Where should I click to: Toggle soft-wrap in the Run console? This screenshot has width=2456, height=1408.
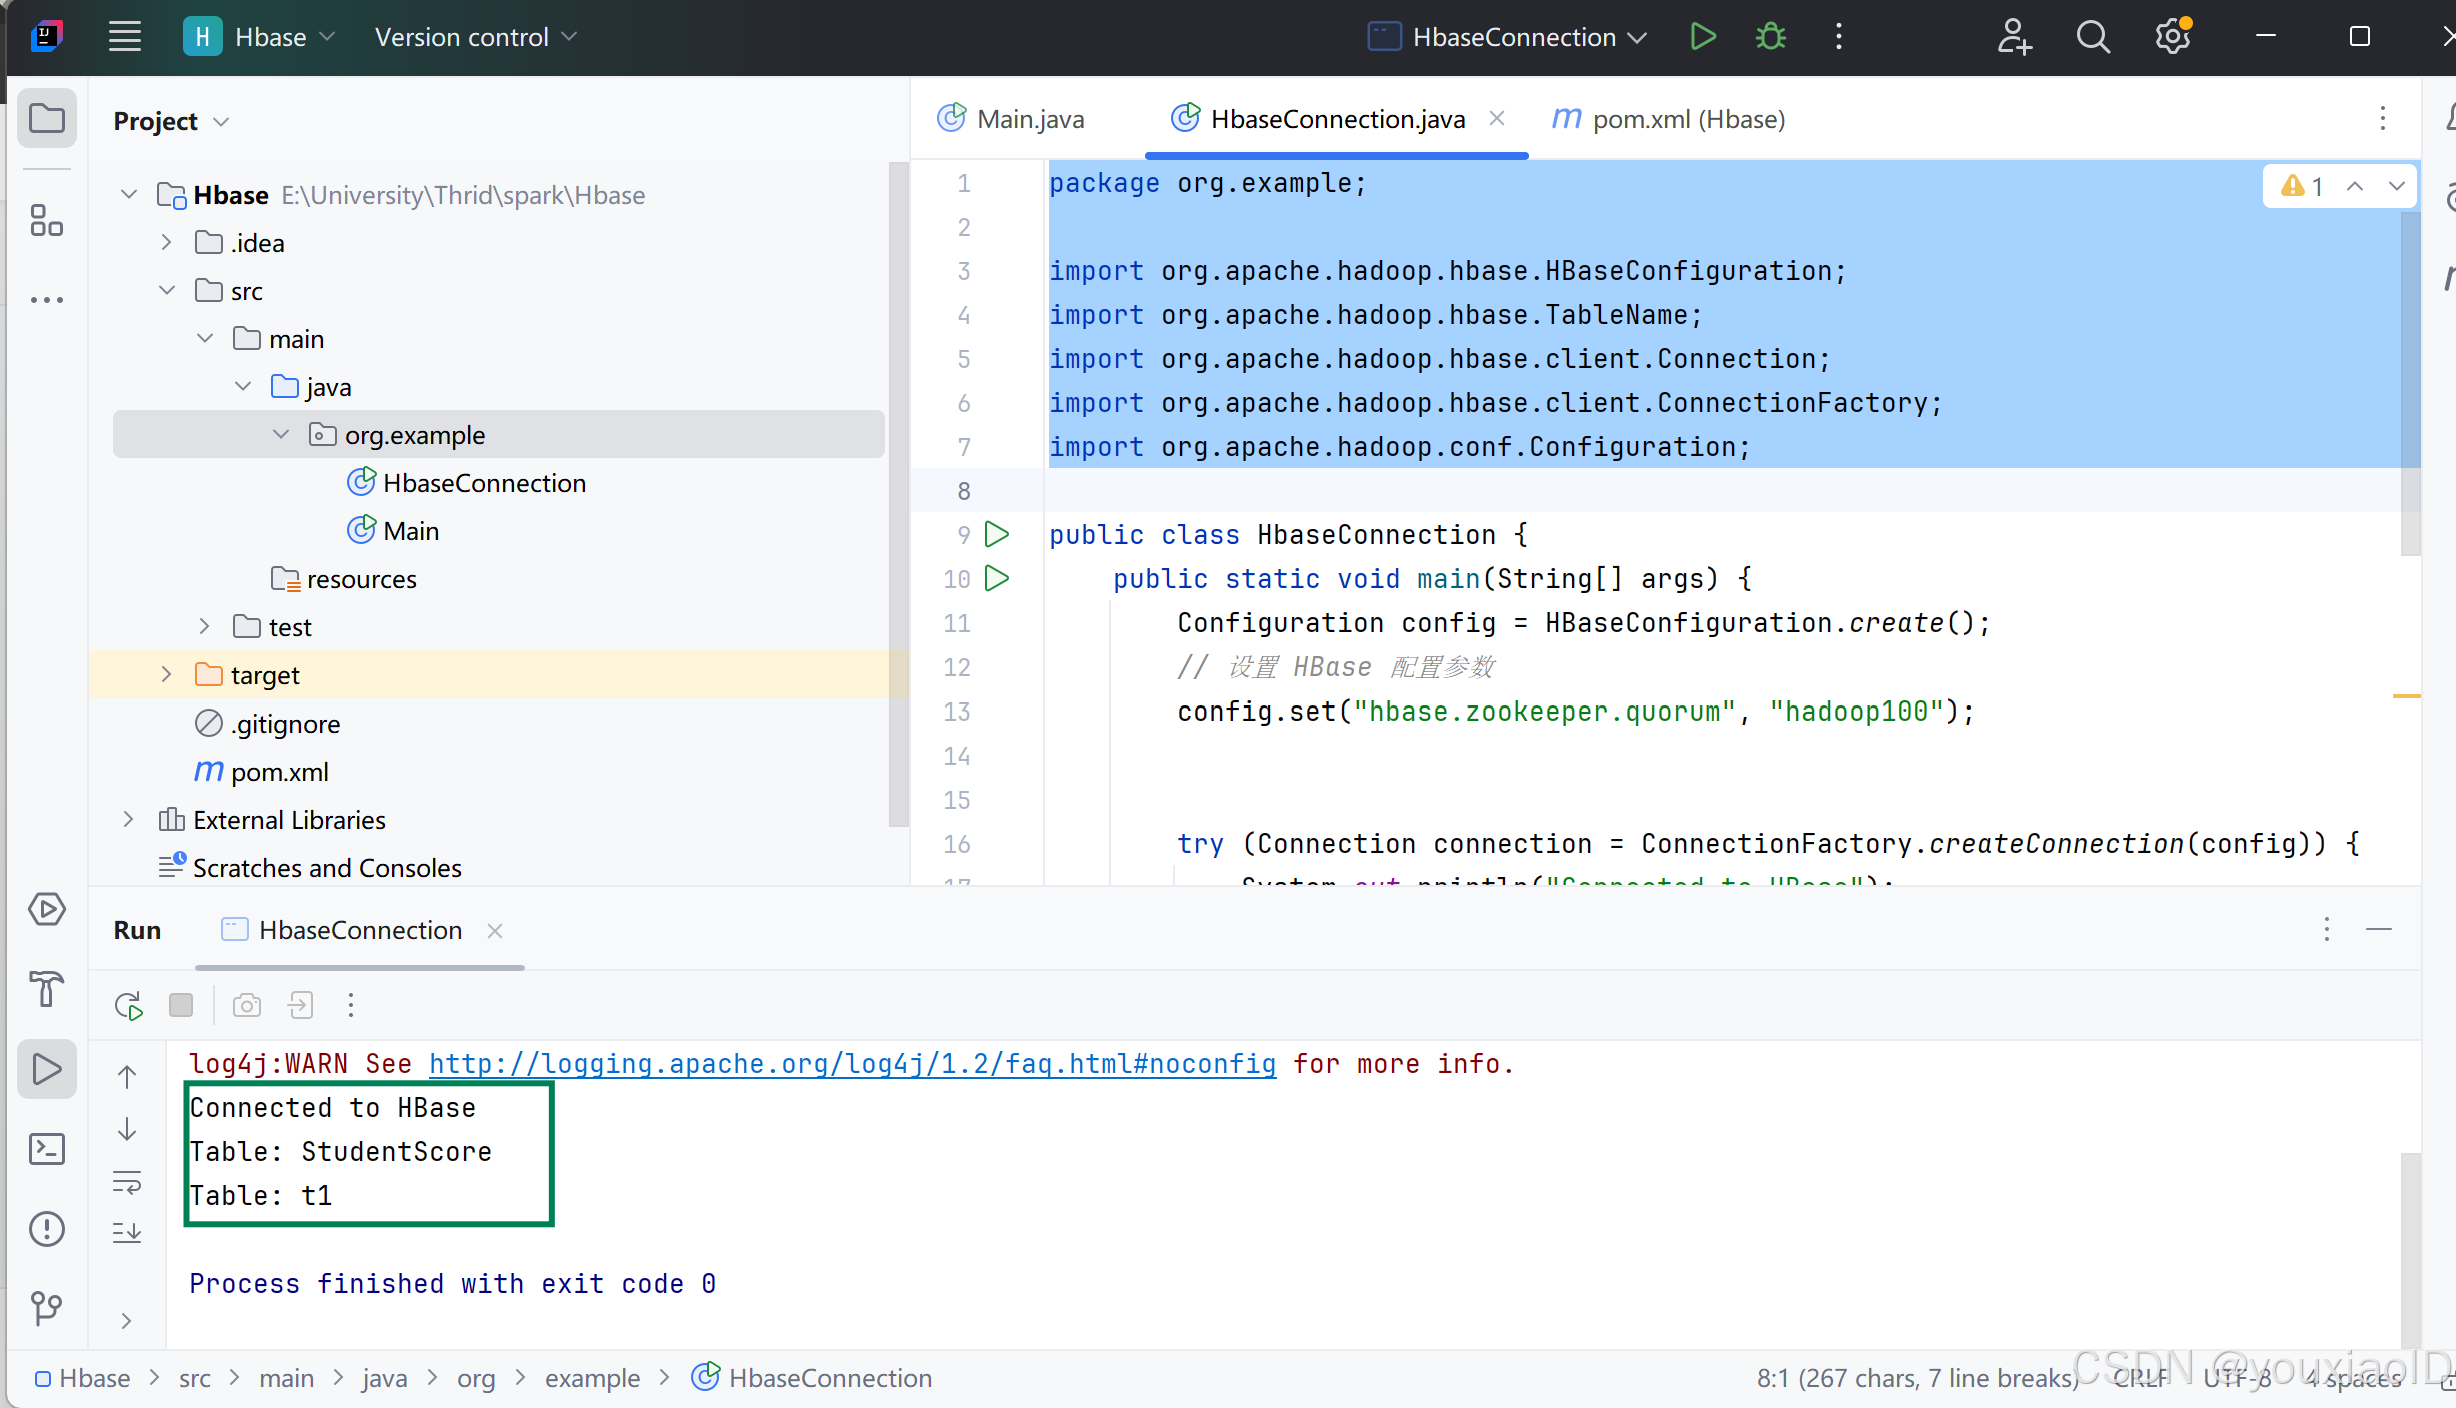coord(127,1182)
